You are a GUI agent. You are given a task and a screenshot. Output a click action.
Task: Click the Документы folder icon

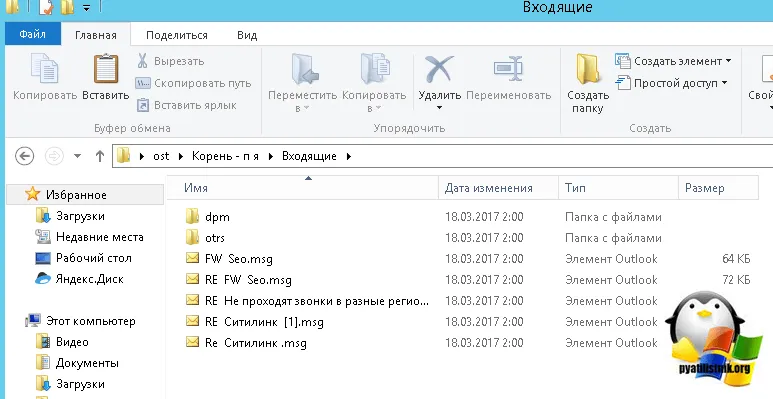[43, 363]
